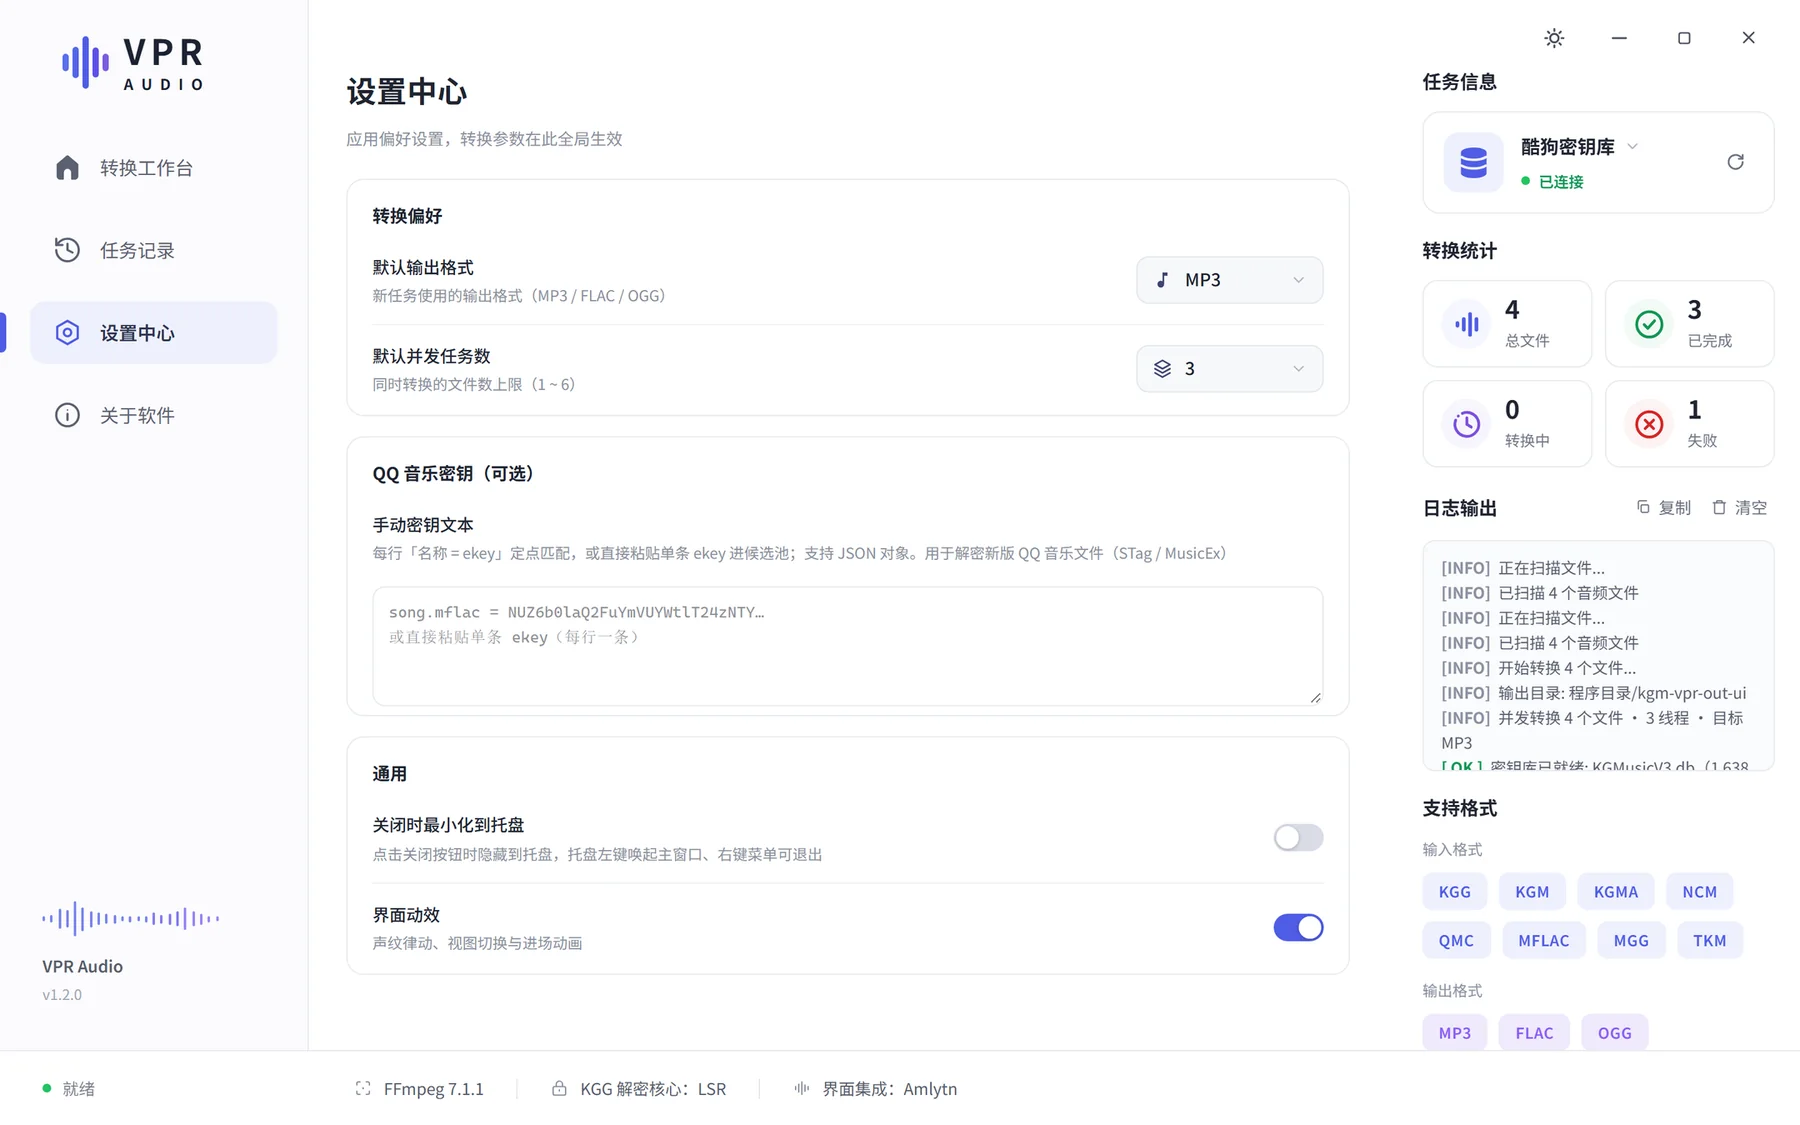Click the v1.2.0 version label

[62, 995]
